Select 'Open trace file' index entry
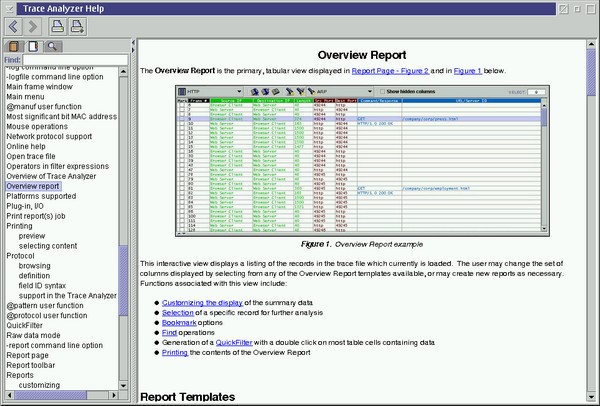The height and width of the screenshot is (406, 600). point(31,157)
